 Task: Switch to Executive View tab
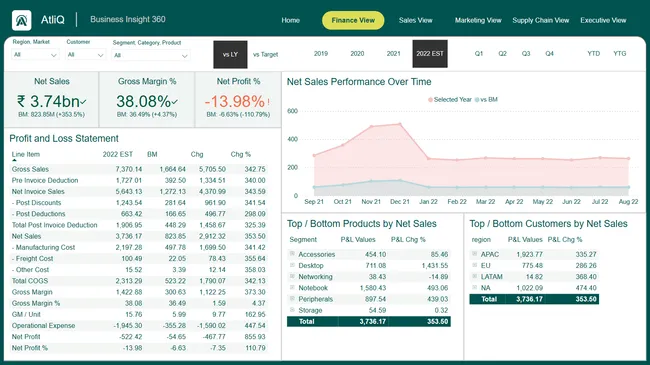click(603, 20)
